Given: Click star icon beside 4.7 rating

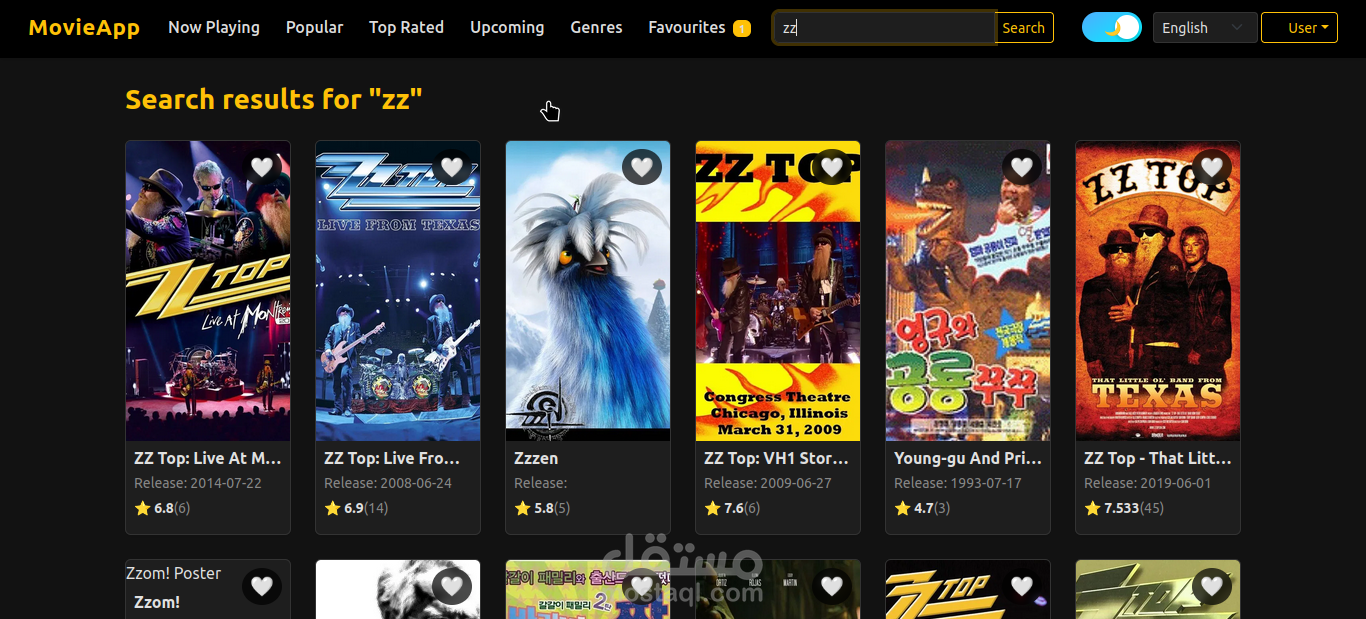Looking at the screenshot, I should coord(902,508).
